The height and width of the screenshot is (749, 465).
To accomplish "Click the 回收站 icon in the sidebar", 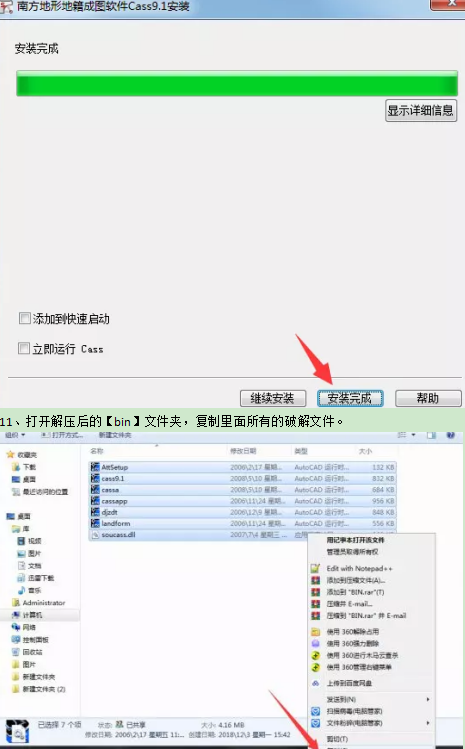I will [x=16, y=652].
